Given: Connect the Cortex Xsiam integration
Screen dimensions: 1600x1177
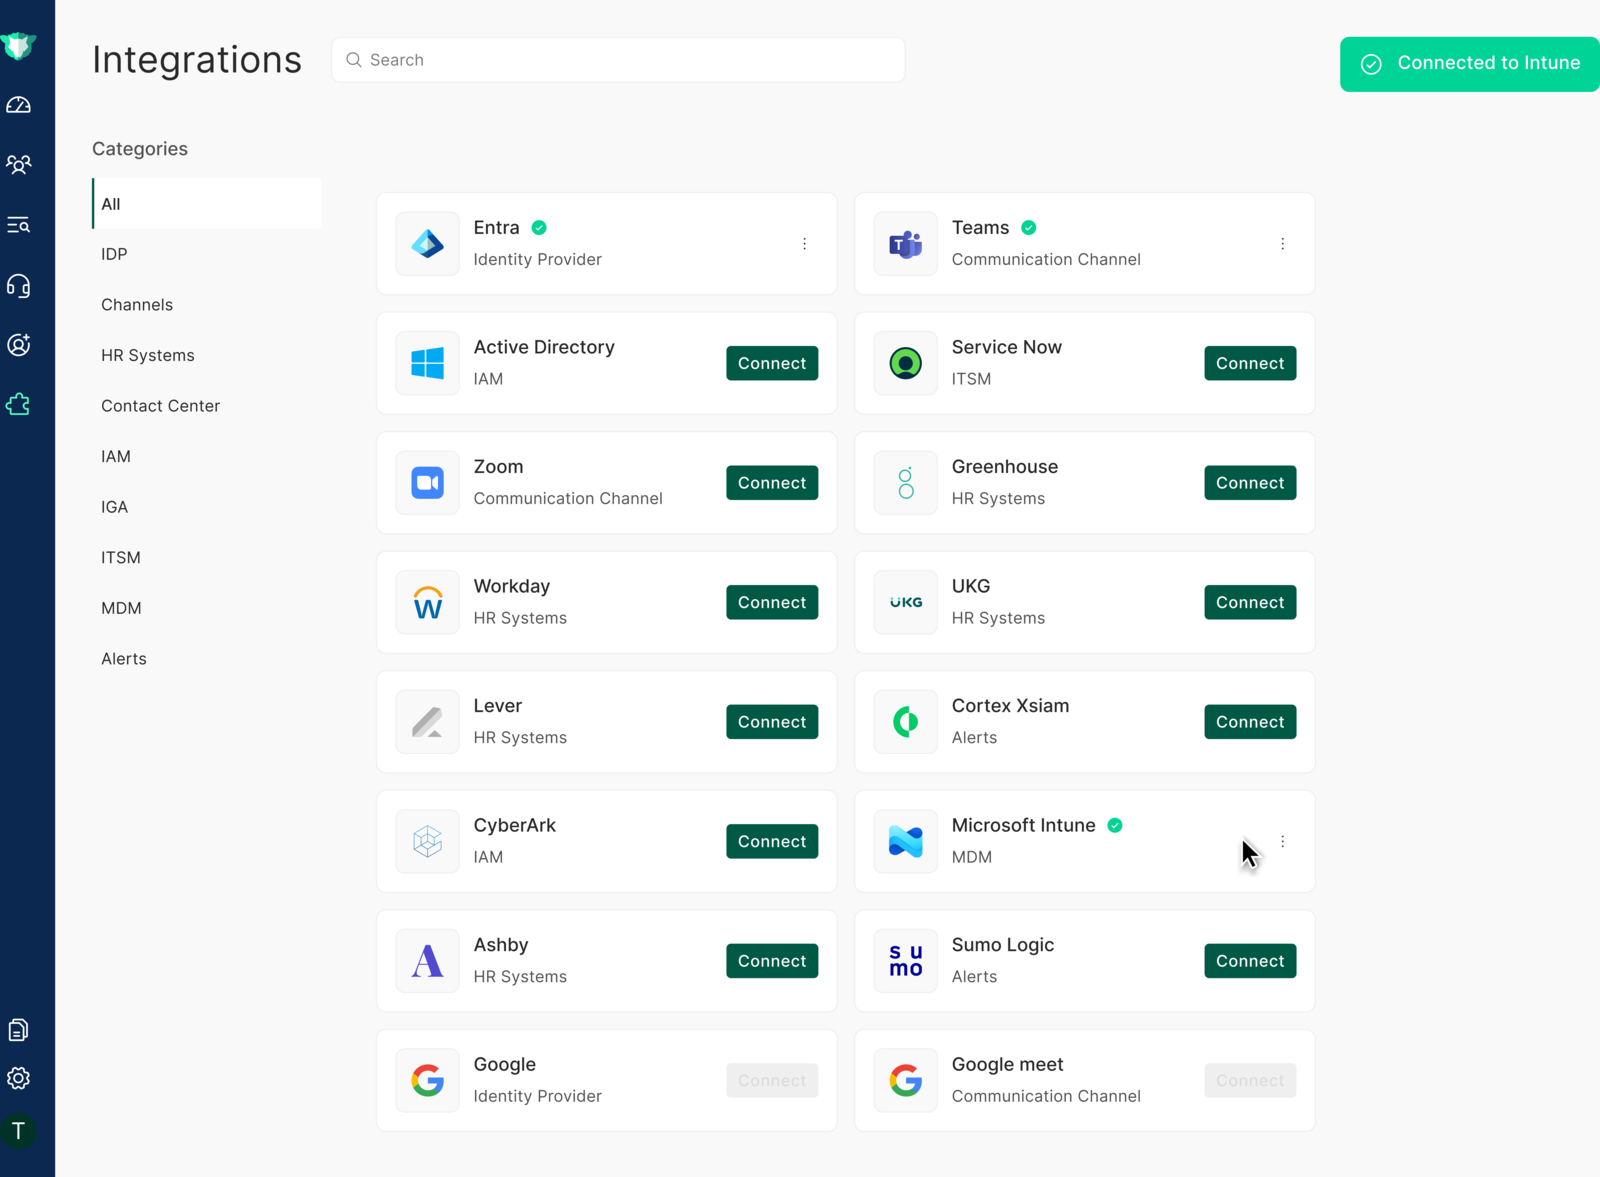Looking at the screenshot, I should 1250,722.
